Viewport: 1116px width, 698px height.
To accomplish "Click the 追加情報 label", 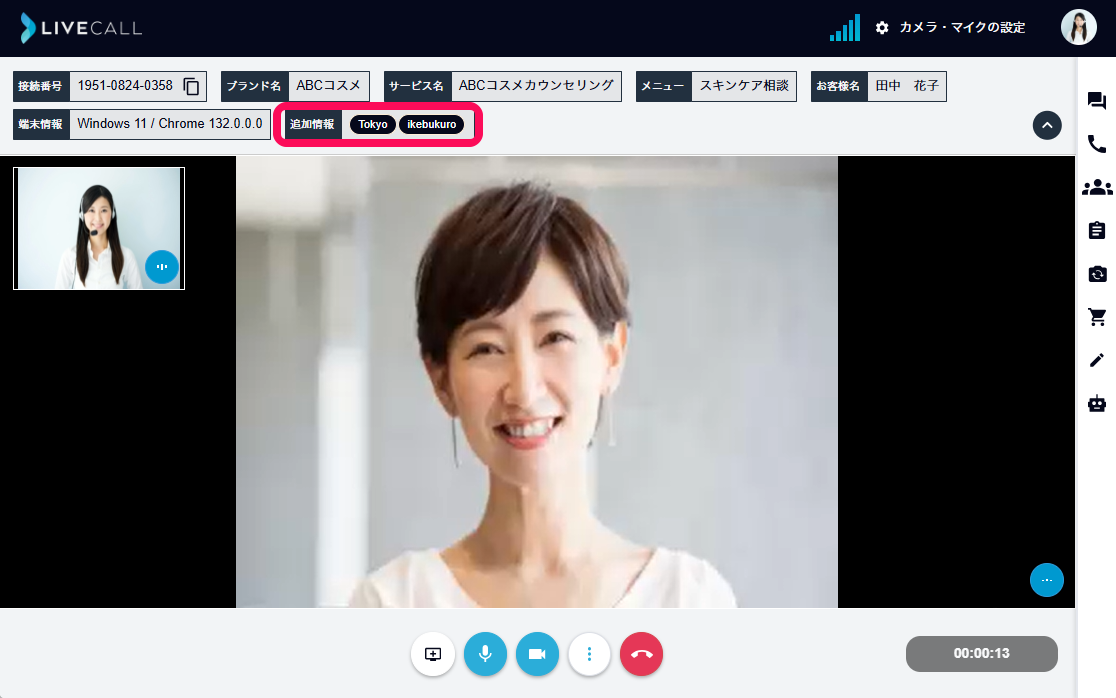I will click(312, 125).
